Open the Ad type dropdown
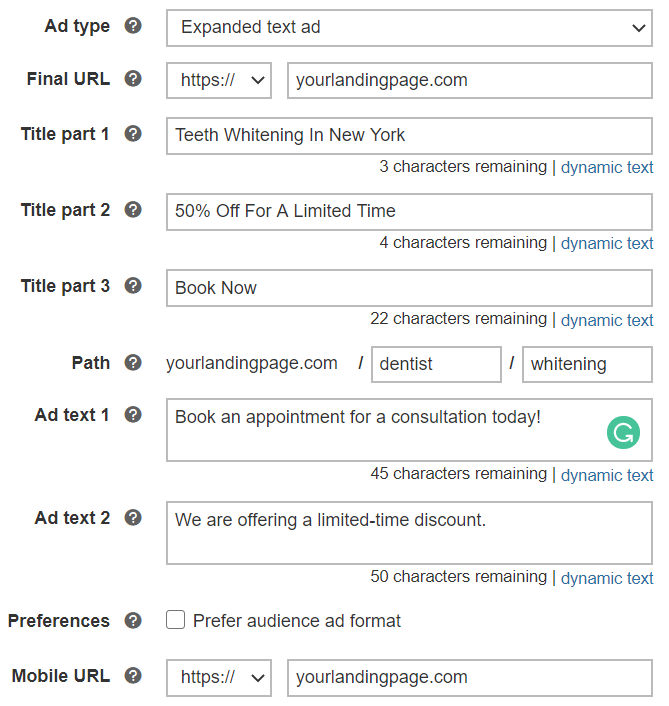Image resolution: width=669 pixels, height=706 pixels. pyautogui.click(x=409, y=28)
